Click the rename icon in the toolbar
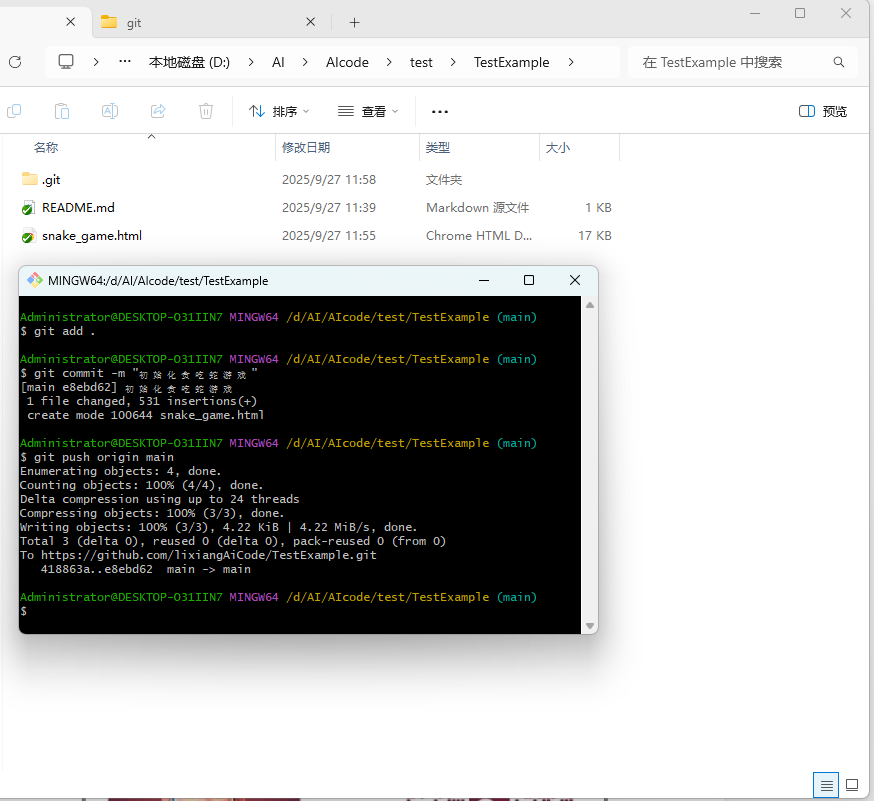Viewport: 874px width, 801px height. (x=111, y=111)
